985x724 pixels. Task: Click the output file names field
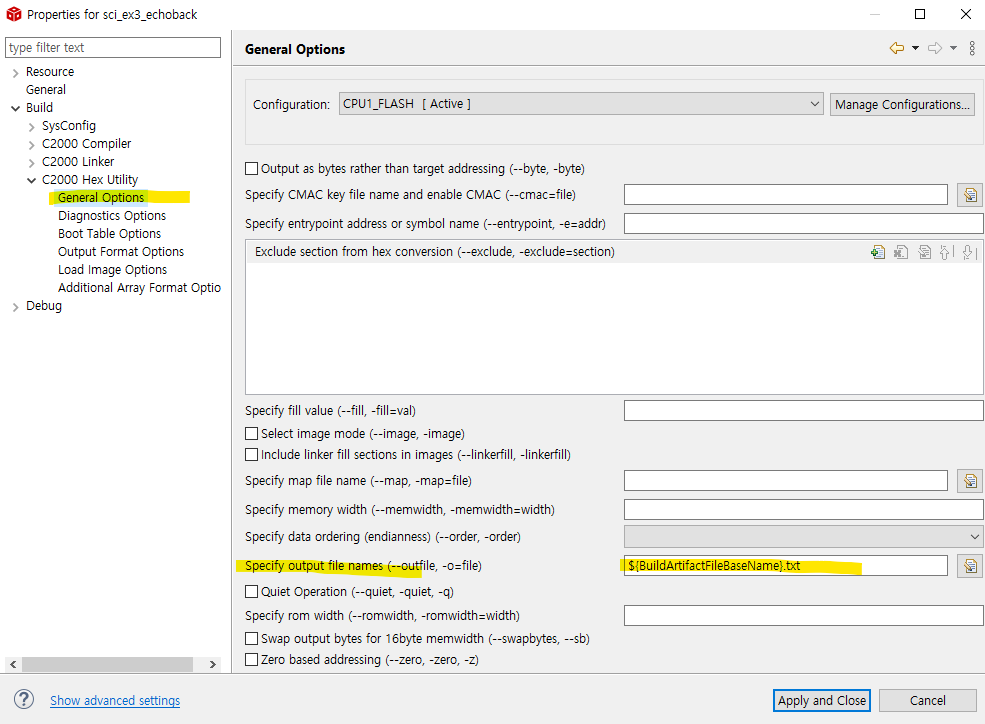[x=786, y=565]
